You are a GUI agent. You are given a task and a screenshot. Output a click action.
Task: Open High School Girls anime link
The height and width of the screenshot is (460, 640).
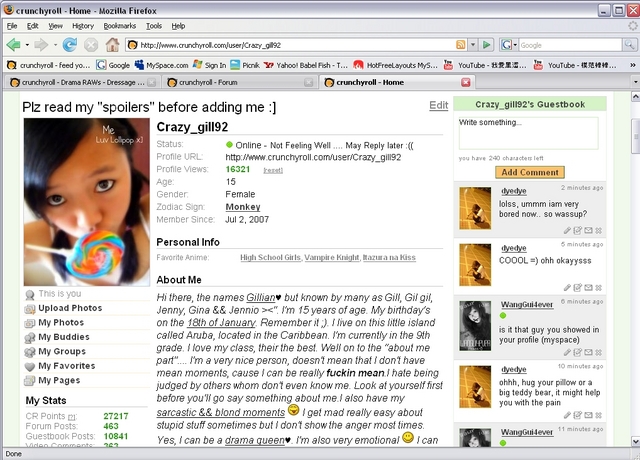click(x=270, y=258)
